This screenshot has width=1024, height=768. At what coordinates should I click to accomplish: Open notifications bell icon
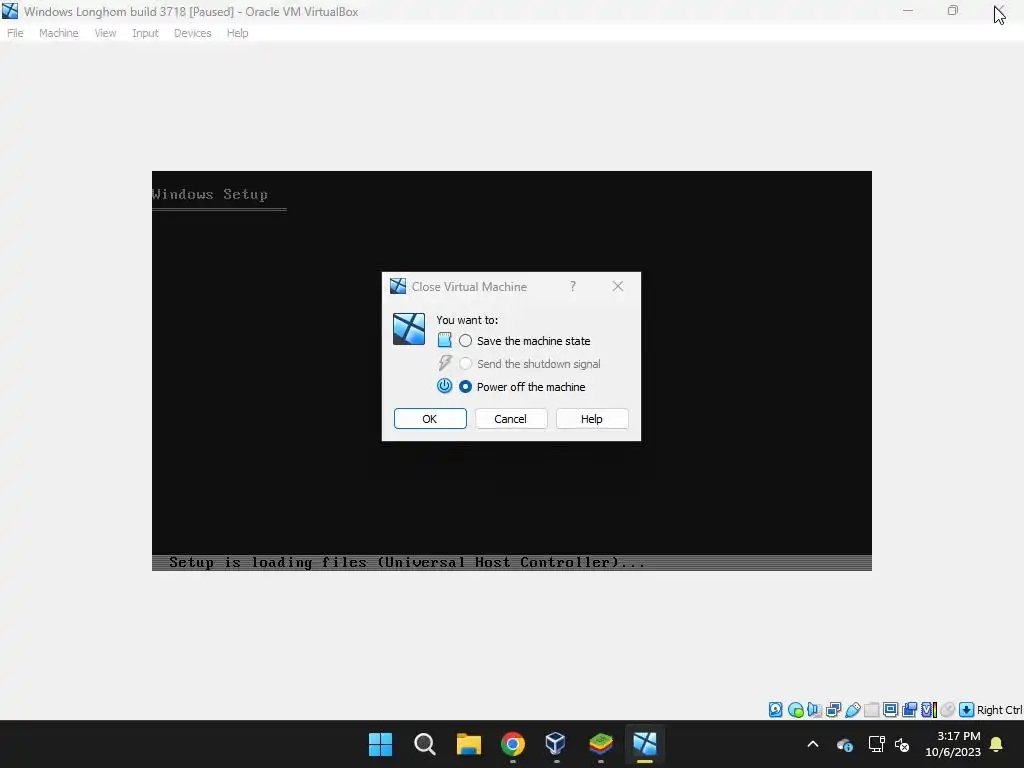[997, 744]
